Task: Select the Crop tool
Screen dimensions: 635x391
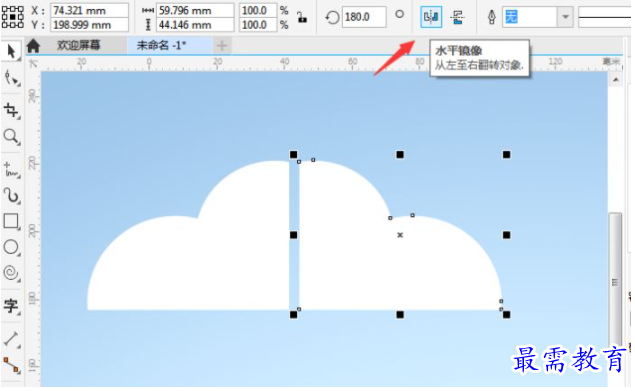Action: (11, 110)
